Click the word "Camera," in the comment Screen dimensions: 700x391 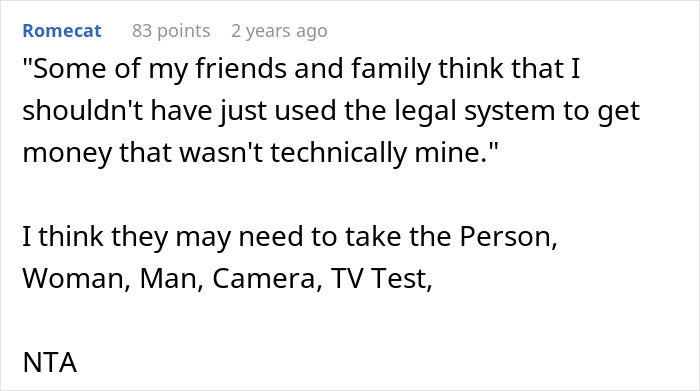(x=267, y=279)
